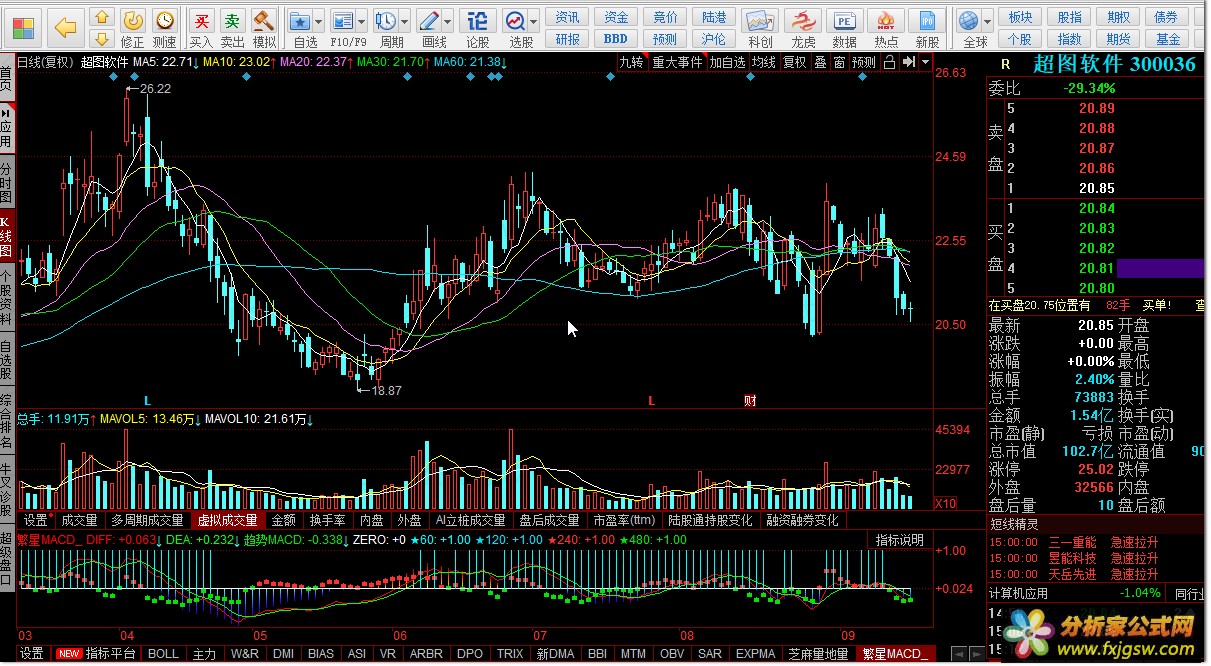Toggle the 九转 indicator
Screen dimensions: 1211x666
(x=631, y=62)
